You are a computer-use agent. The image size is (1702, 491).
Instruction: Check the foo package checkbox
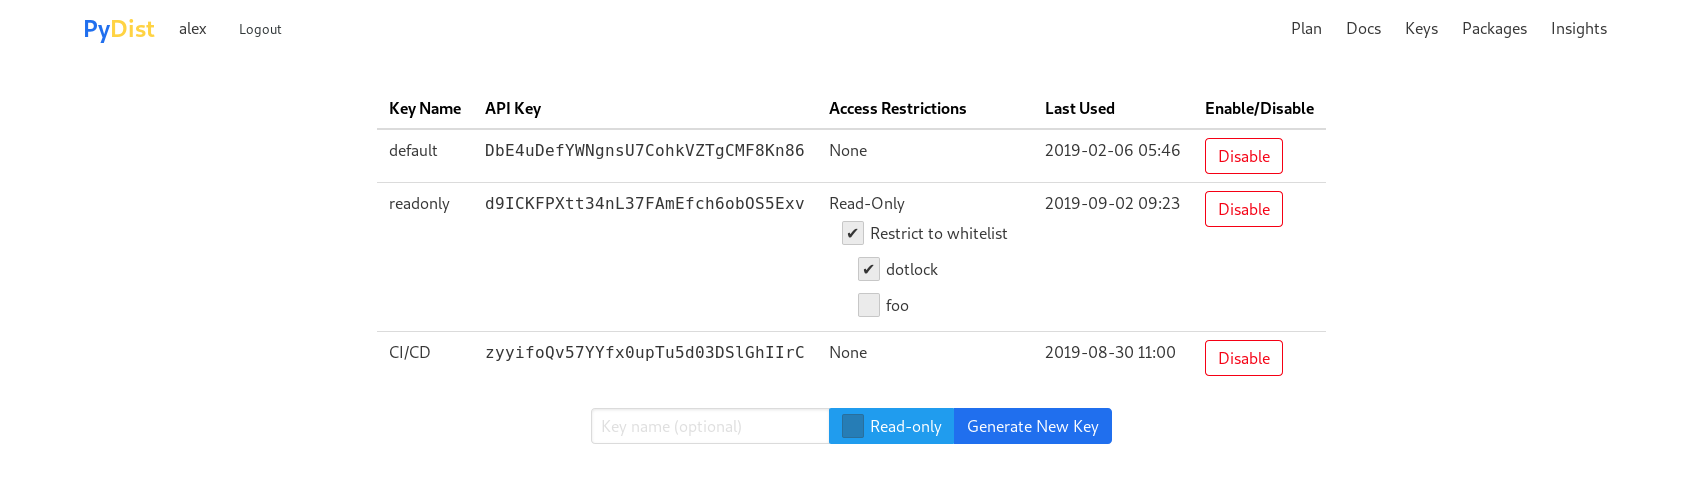point(869,306)
